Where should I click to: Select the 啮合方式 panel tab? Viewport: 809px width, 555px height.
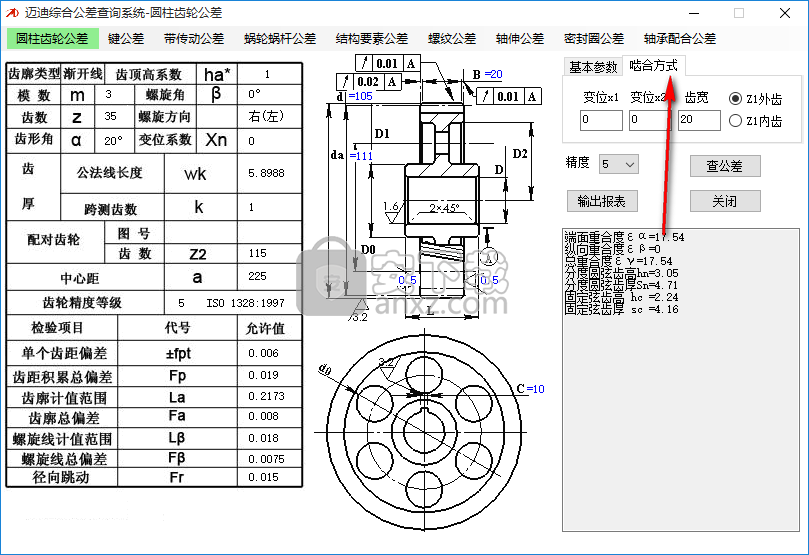[x=654, y=66]
